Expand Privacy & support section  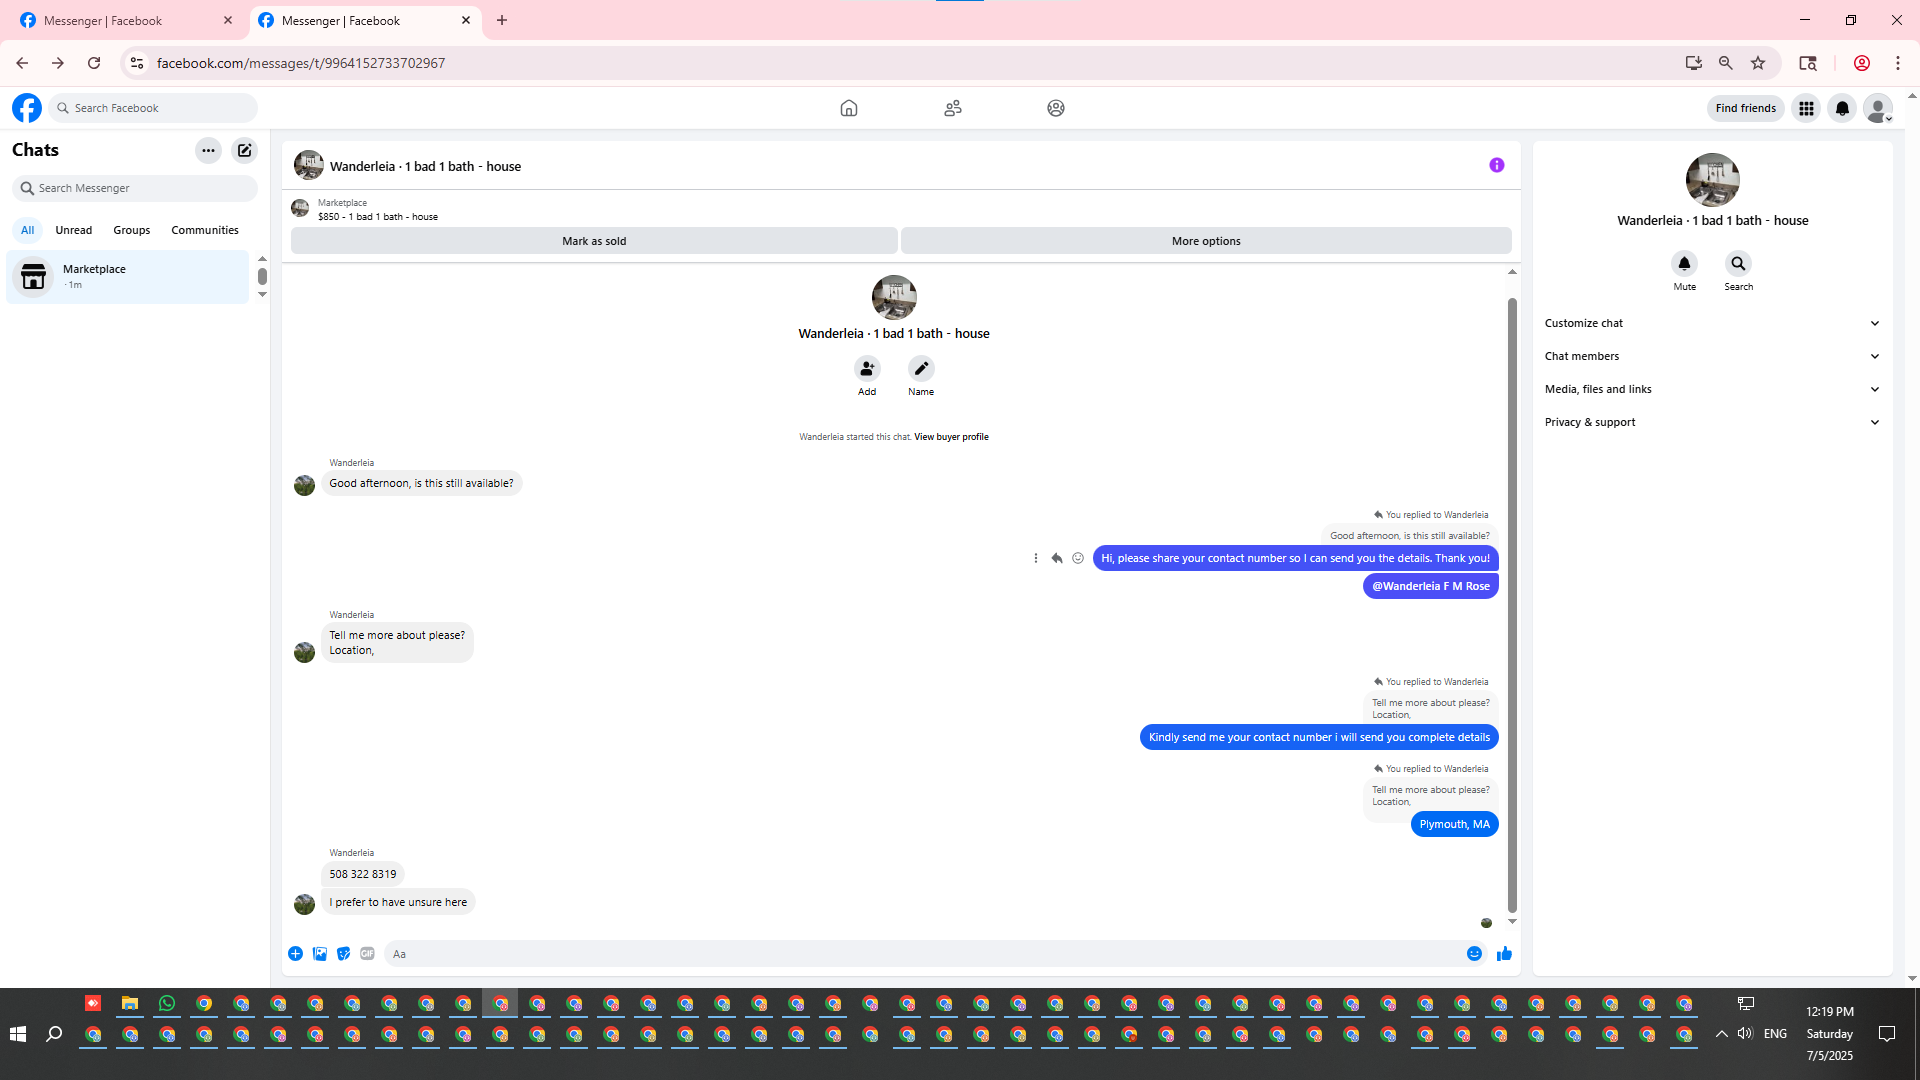[1711, 422]
